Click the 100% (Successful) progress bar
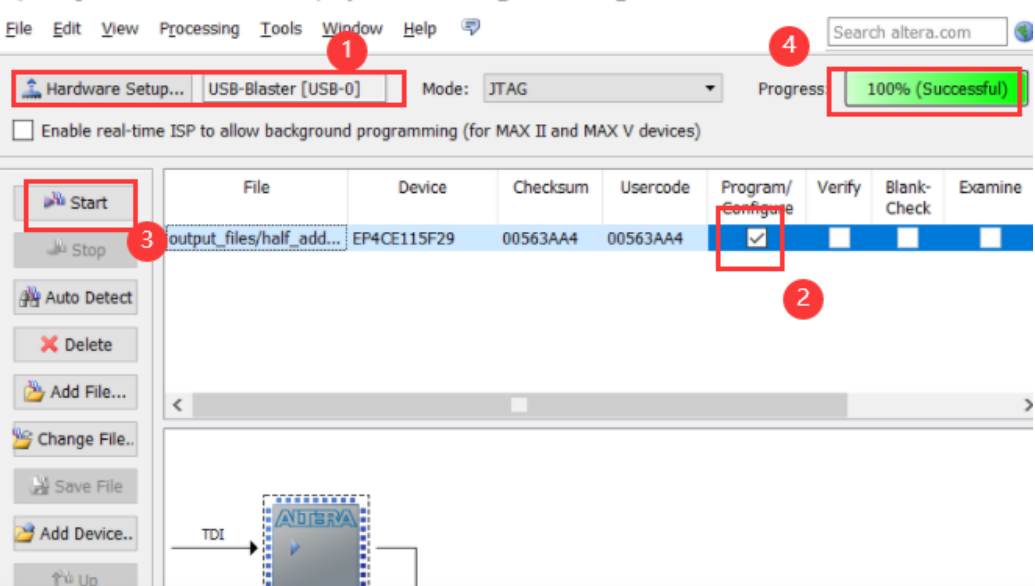The width and height of the screenshot is (1035, 586). coord(936,89)
